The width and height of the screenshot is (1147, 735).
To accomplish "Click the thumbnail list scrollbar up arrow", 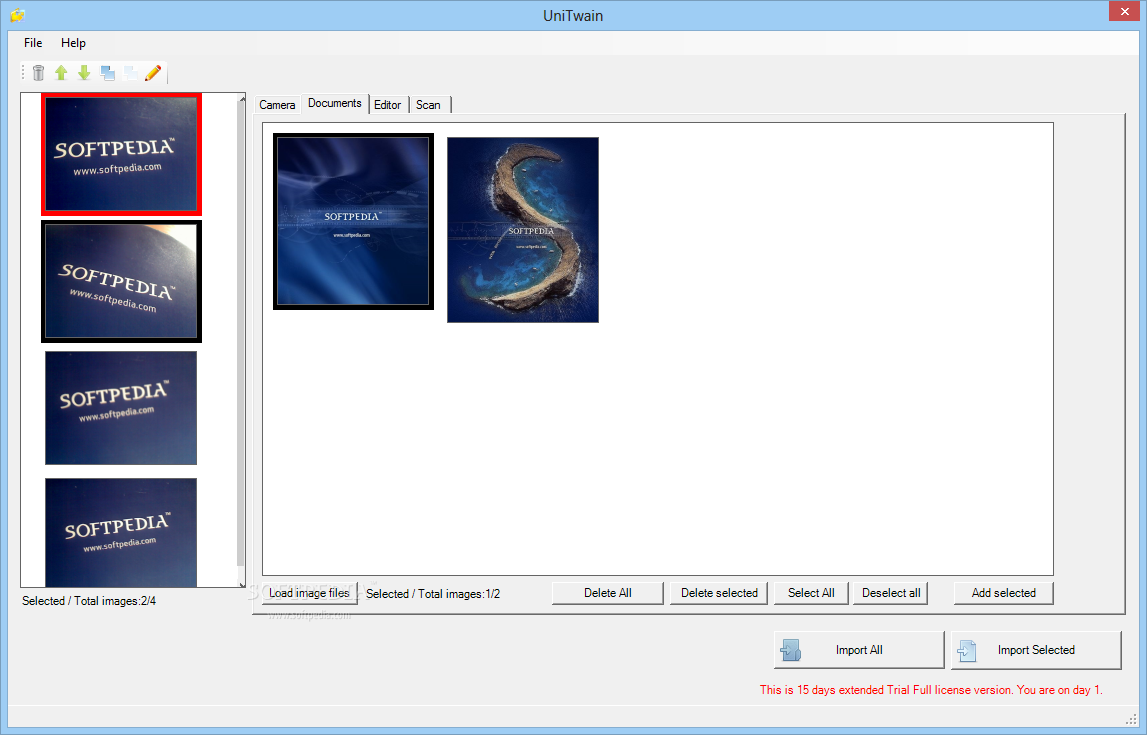I will (x=242, y=99).
